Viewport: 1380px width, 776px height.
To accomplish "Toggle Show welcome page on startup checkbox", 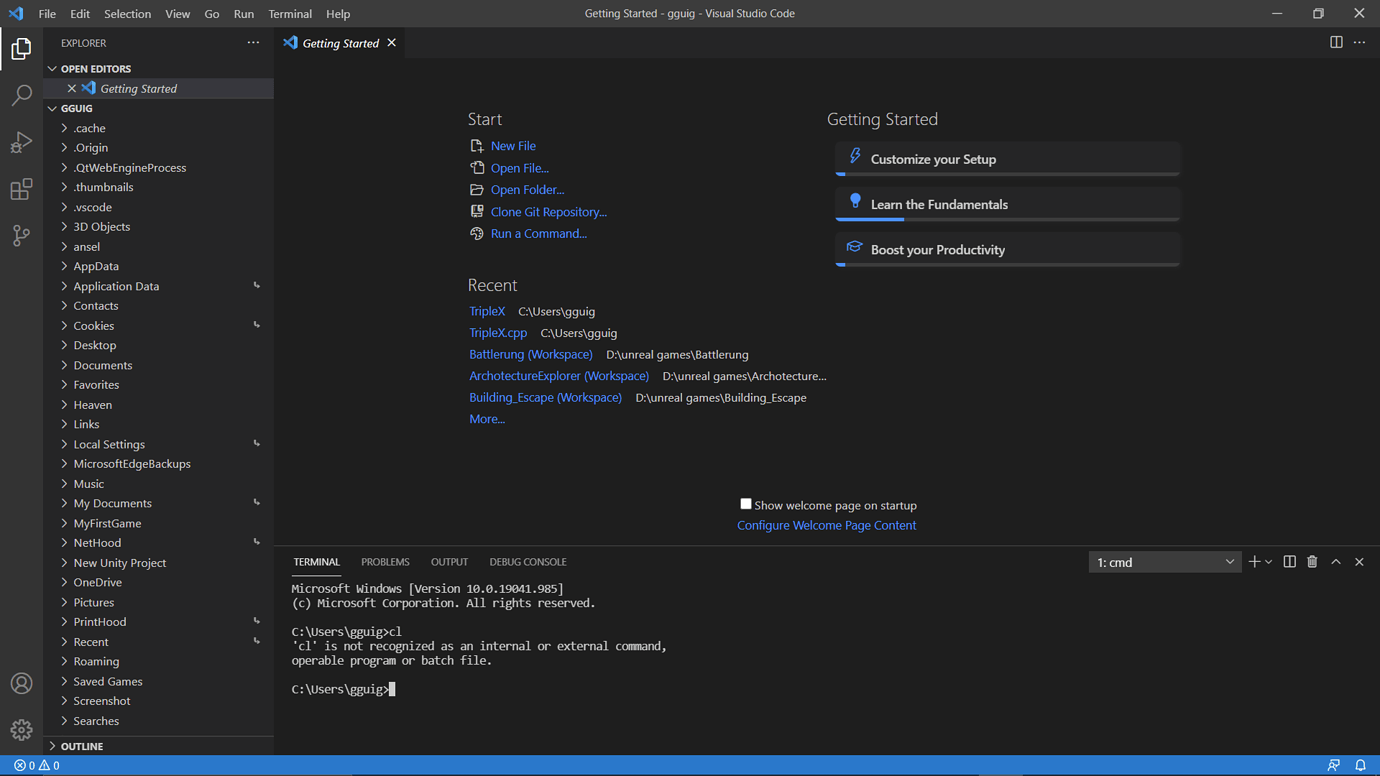I will (x=746, y=504).
